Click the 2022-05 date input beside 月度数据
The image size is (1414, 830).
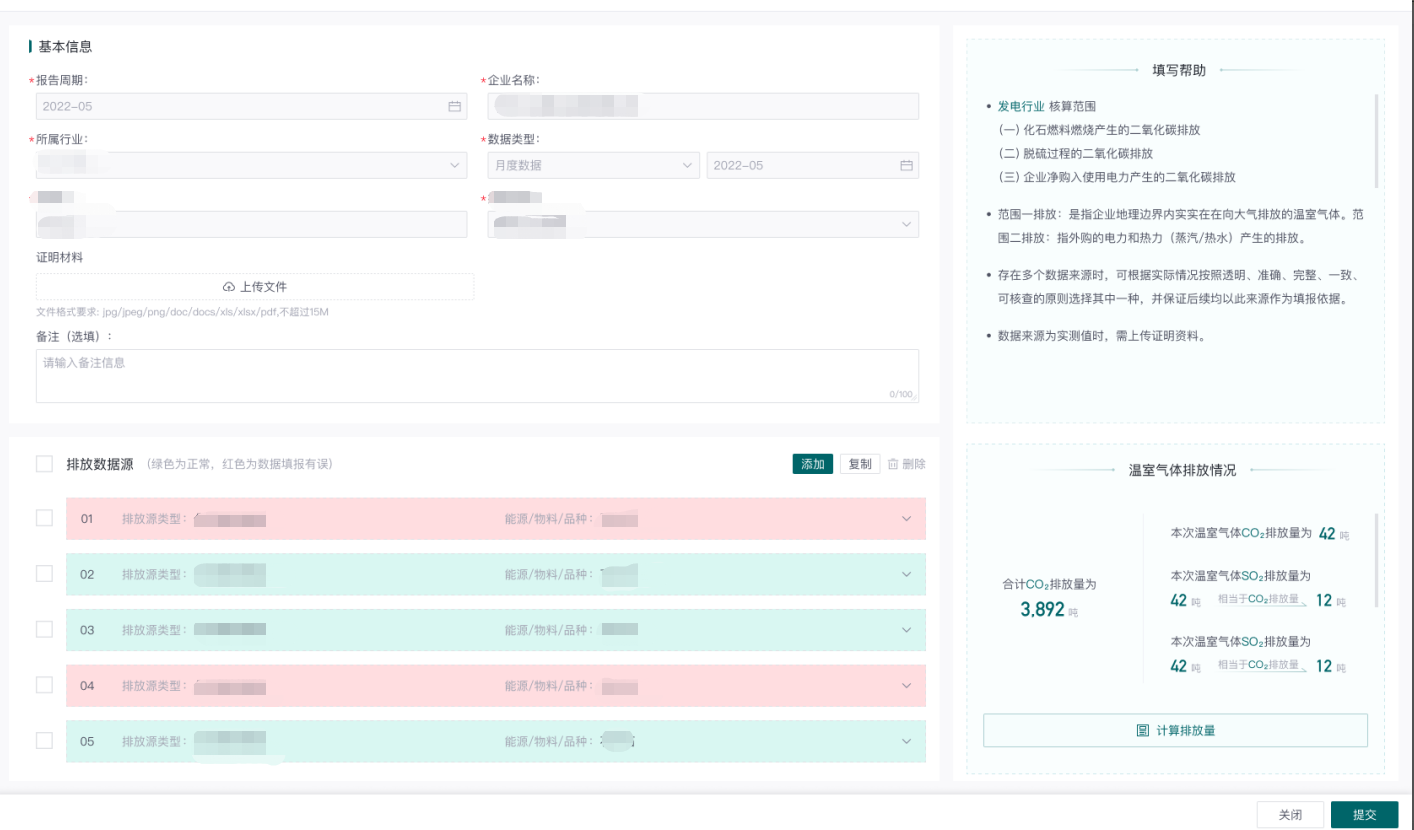812,165
